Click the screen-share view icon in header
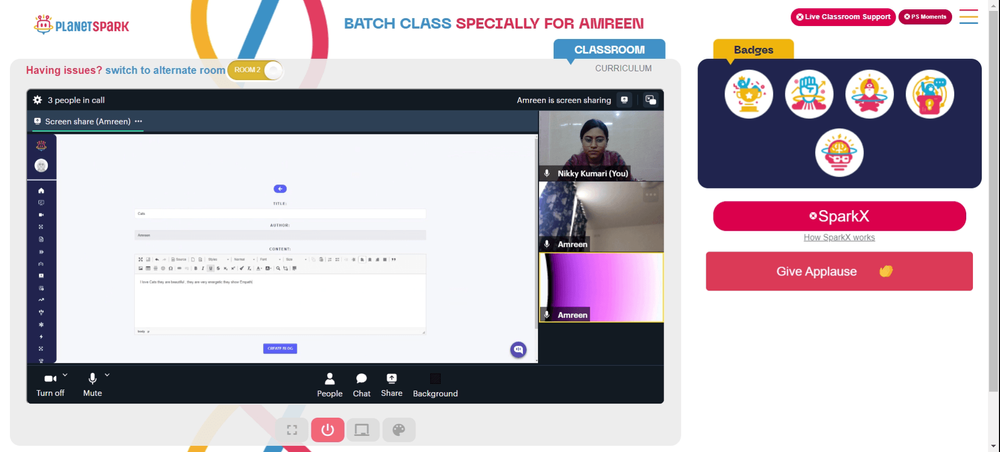Image resolution: width=1000 pixels, height=452 pixels. (x=624, y=100)
